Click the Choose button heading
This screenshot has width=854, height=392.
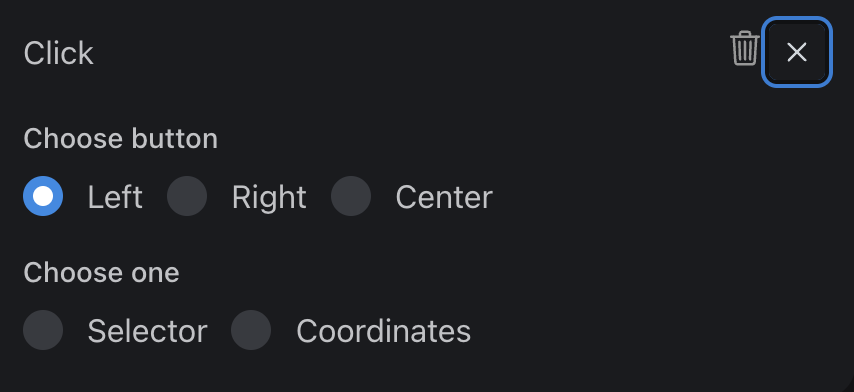pyautogui.click(x=120, y=138)
